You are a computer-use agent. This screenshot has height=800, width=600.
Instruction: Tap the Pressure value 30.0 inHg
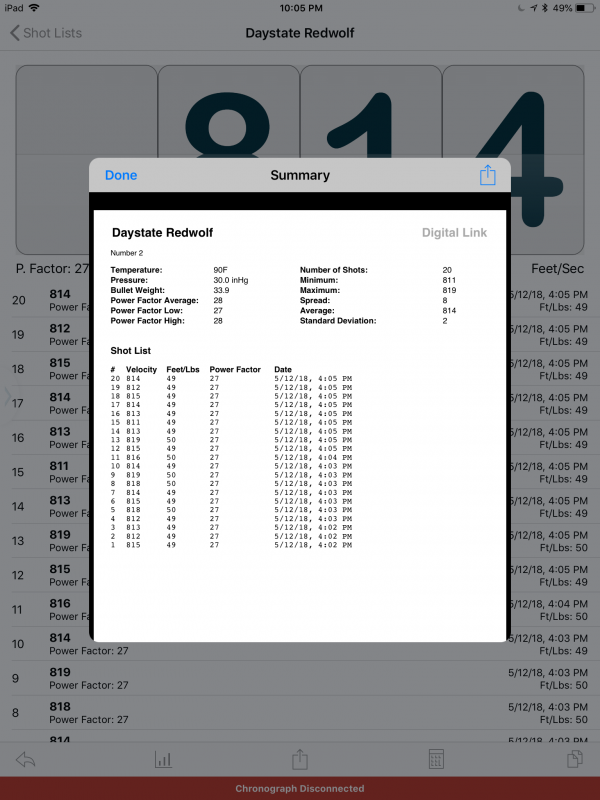[231, 280]
